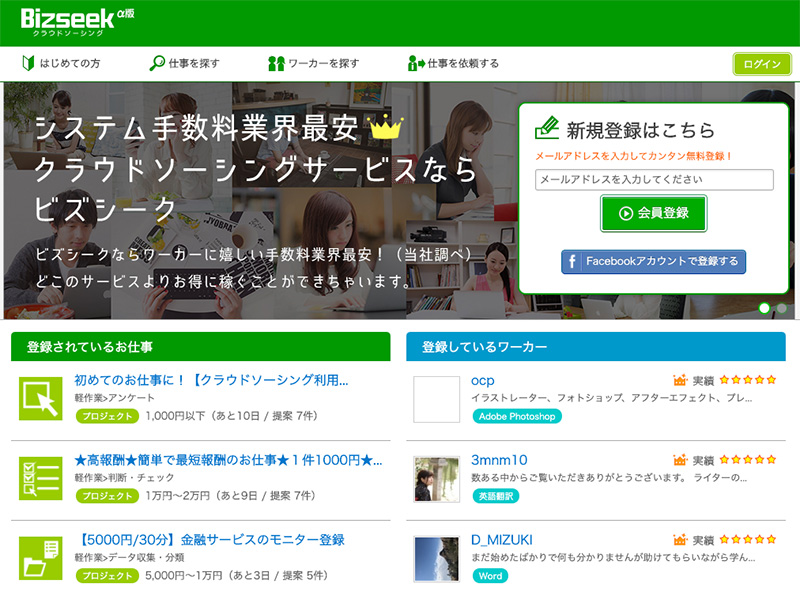Click the crown 実績 icon for ocp
The image size is (800, 599).
click(x=680, y=380)
